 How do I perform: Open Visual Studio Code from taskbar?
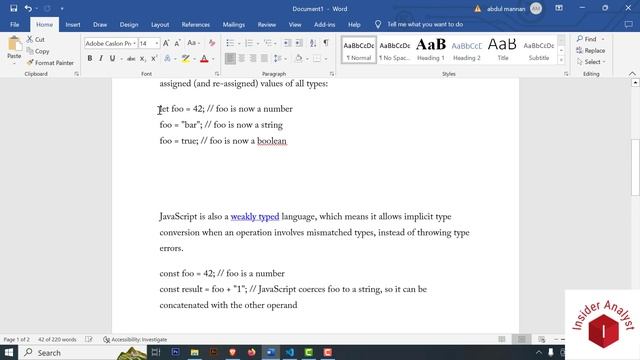point(290,352)
